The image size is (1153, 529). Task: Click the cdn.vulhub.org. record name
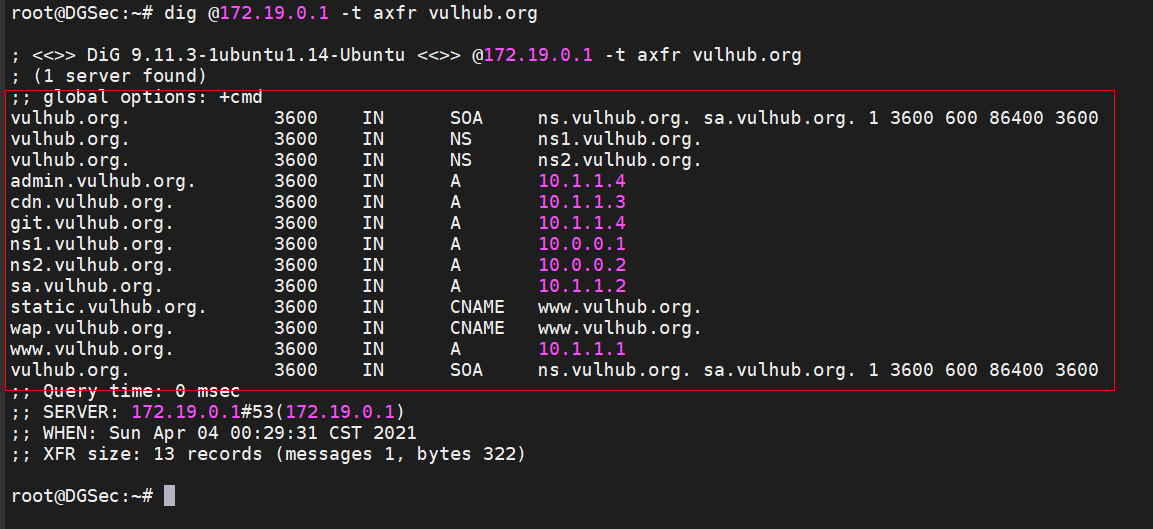click(92, 202)
